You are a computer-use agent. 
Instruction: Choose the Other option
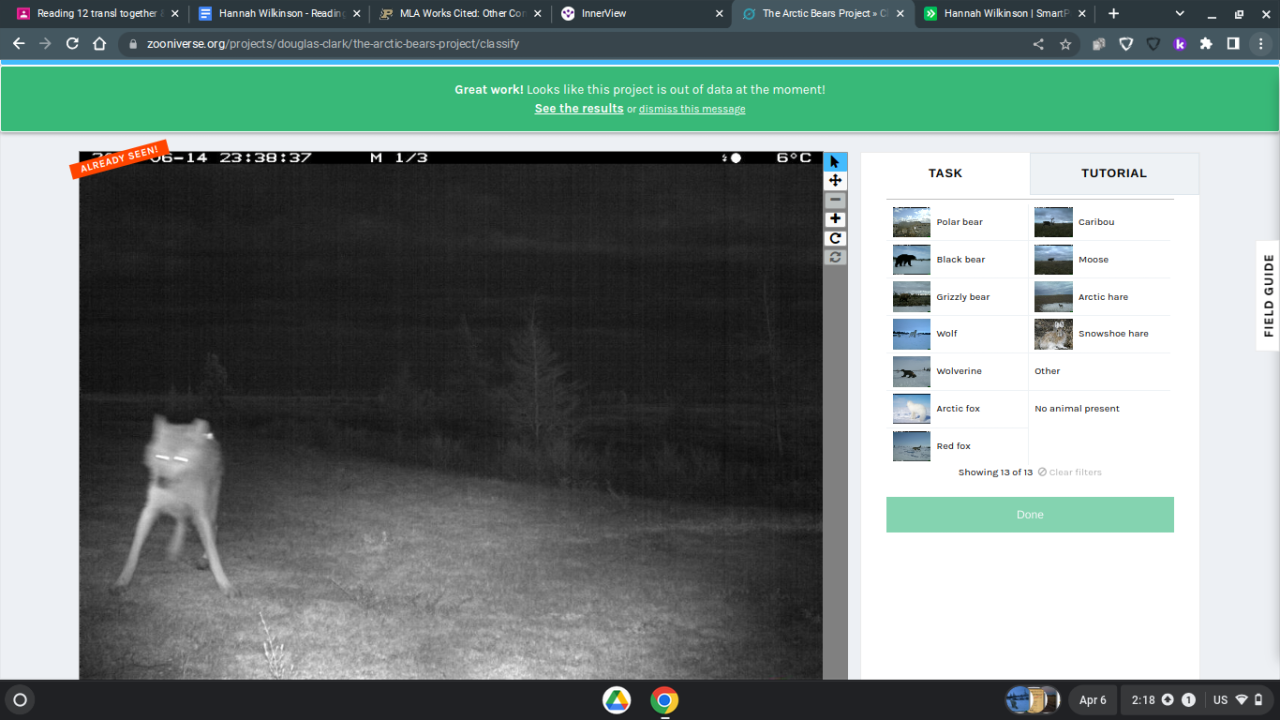(x=1099, y=371)
